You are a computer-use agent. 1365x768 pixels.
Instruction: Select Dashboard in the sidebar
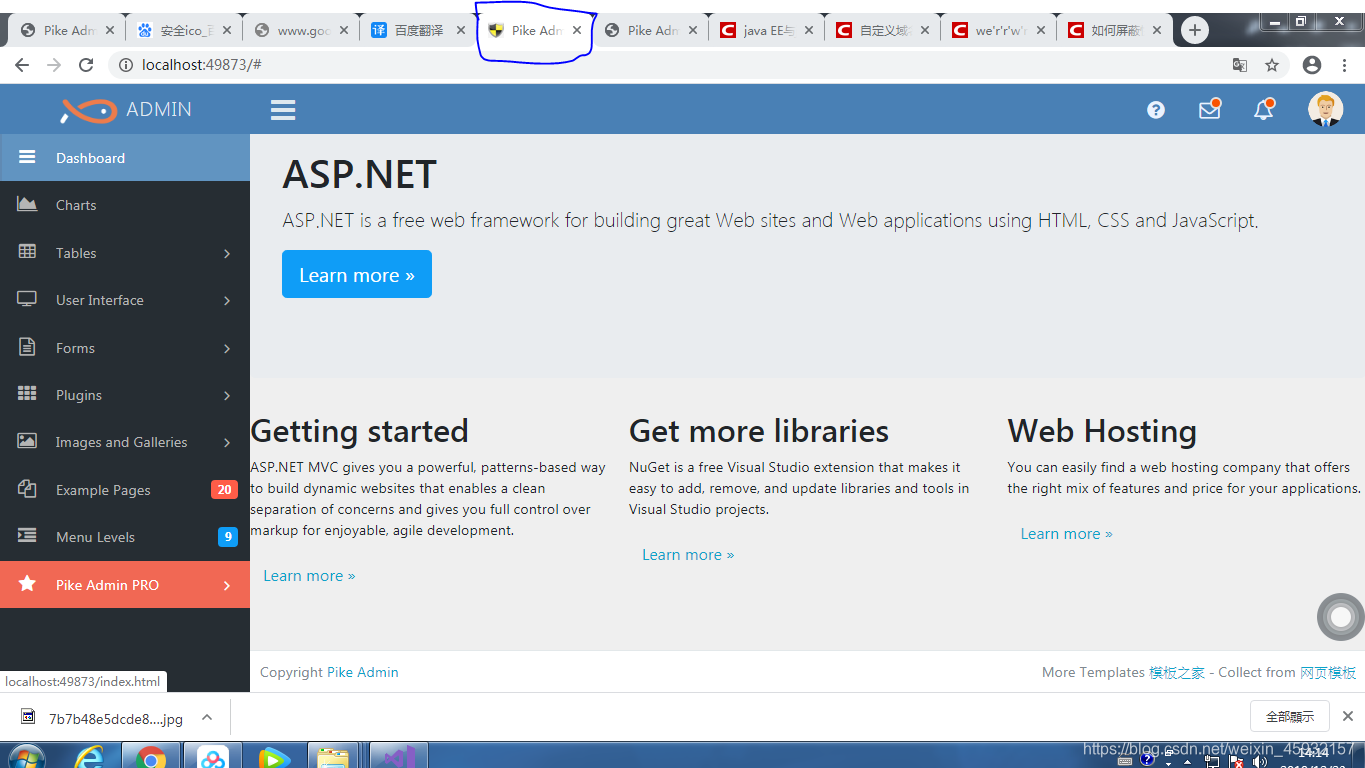tap(125, 158)
